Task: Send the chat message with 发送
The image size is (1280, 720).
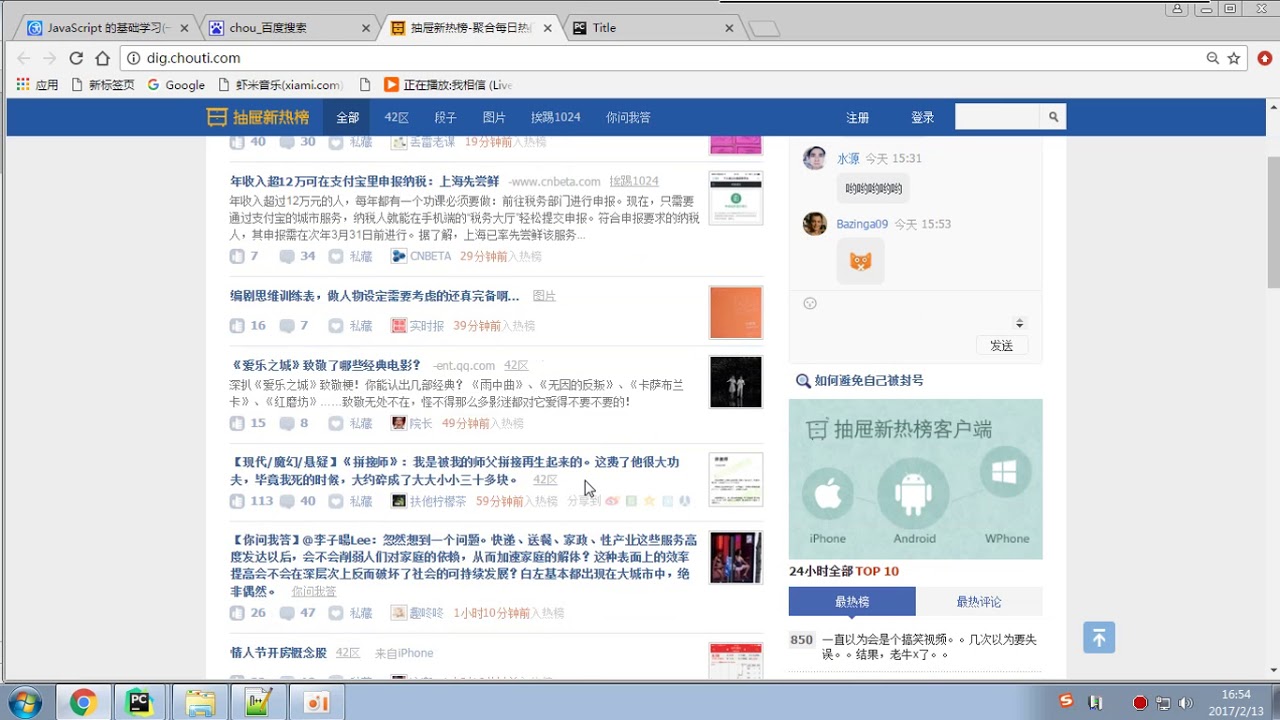Action: [1001, 345]
